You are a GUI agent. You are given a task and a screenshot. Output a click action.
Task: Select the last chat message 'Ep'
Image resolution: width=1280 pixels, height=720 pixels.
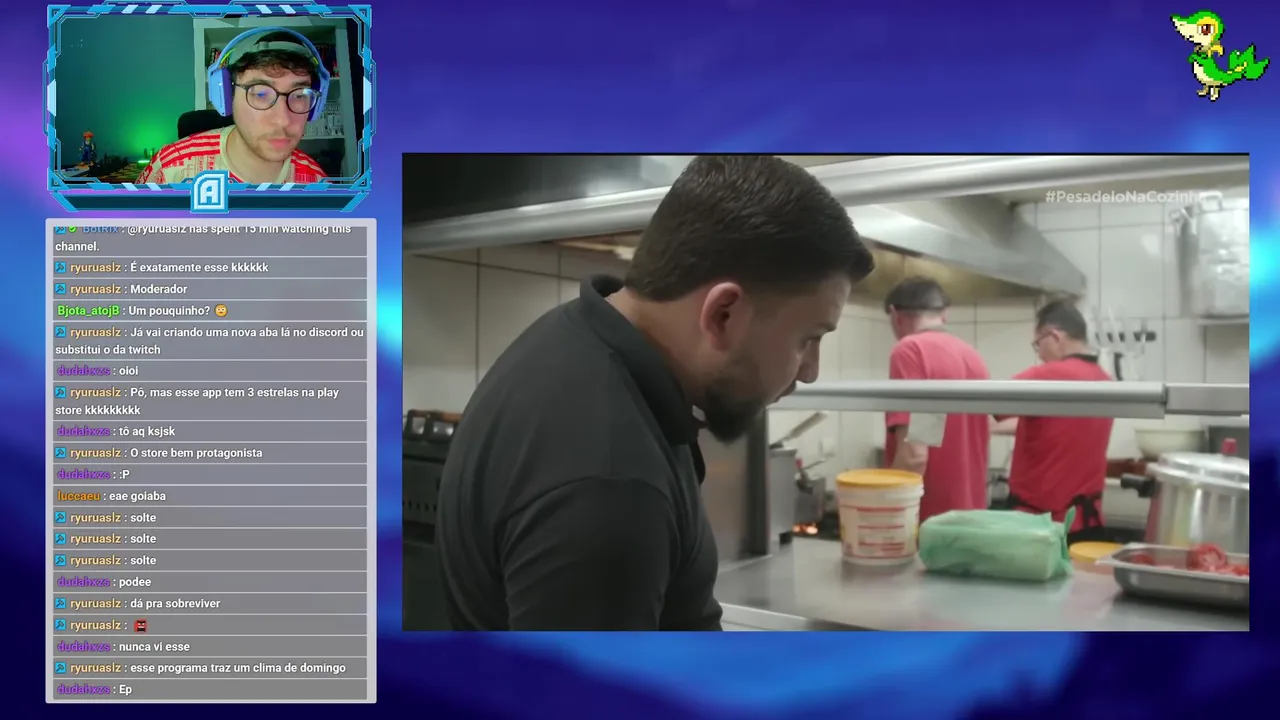[x=211, y=689]
